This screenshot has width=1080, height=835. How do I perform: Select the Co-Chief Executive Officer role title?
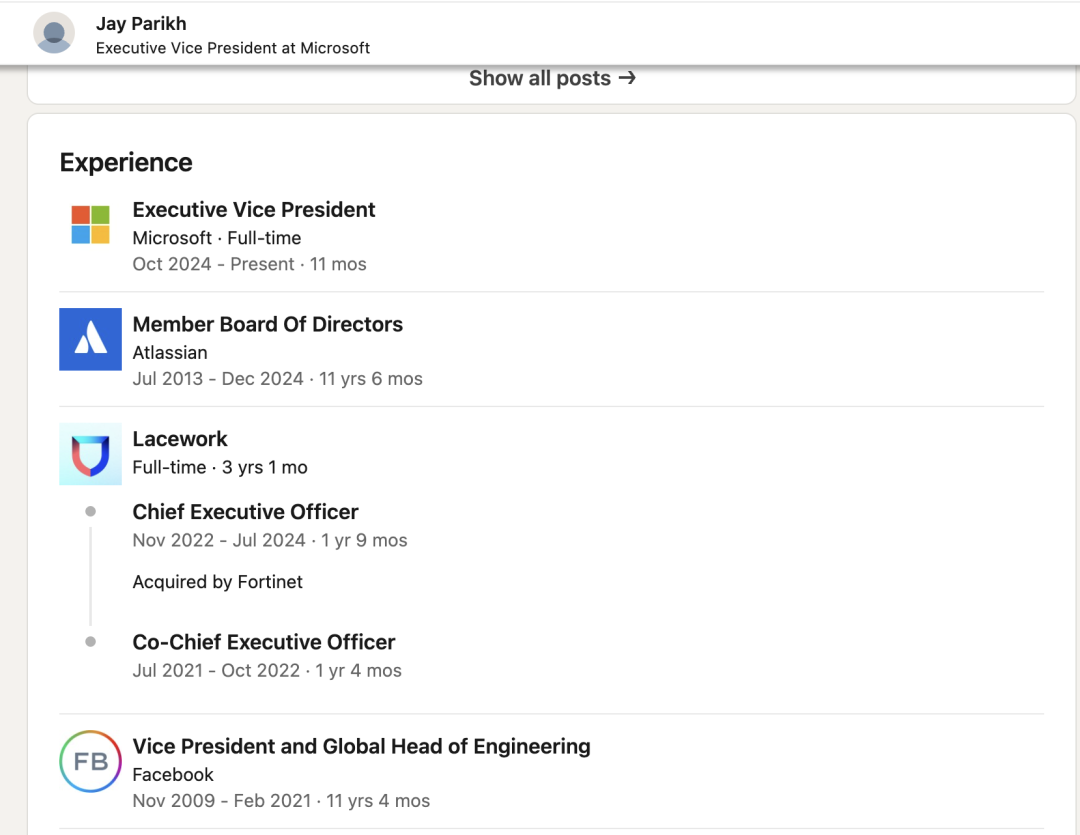pos(264,642)
